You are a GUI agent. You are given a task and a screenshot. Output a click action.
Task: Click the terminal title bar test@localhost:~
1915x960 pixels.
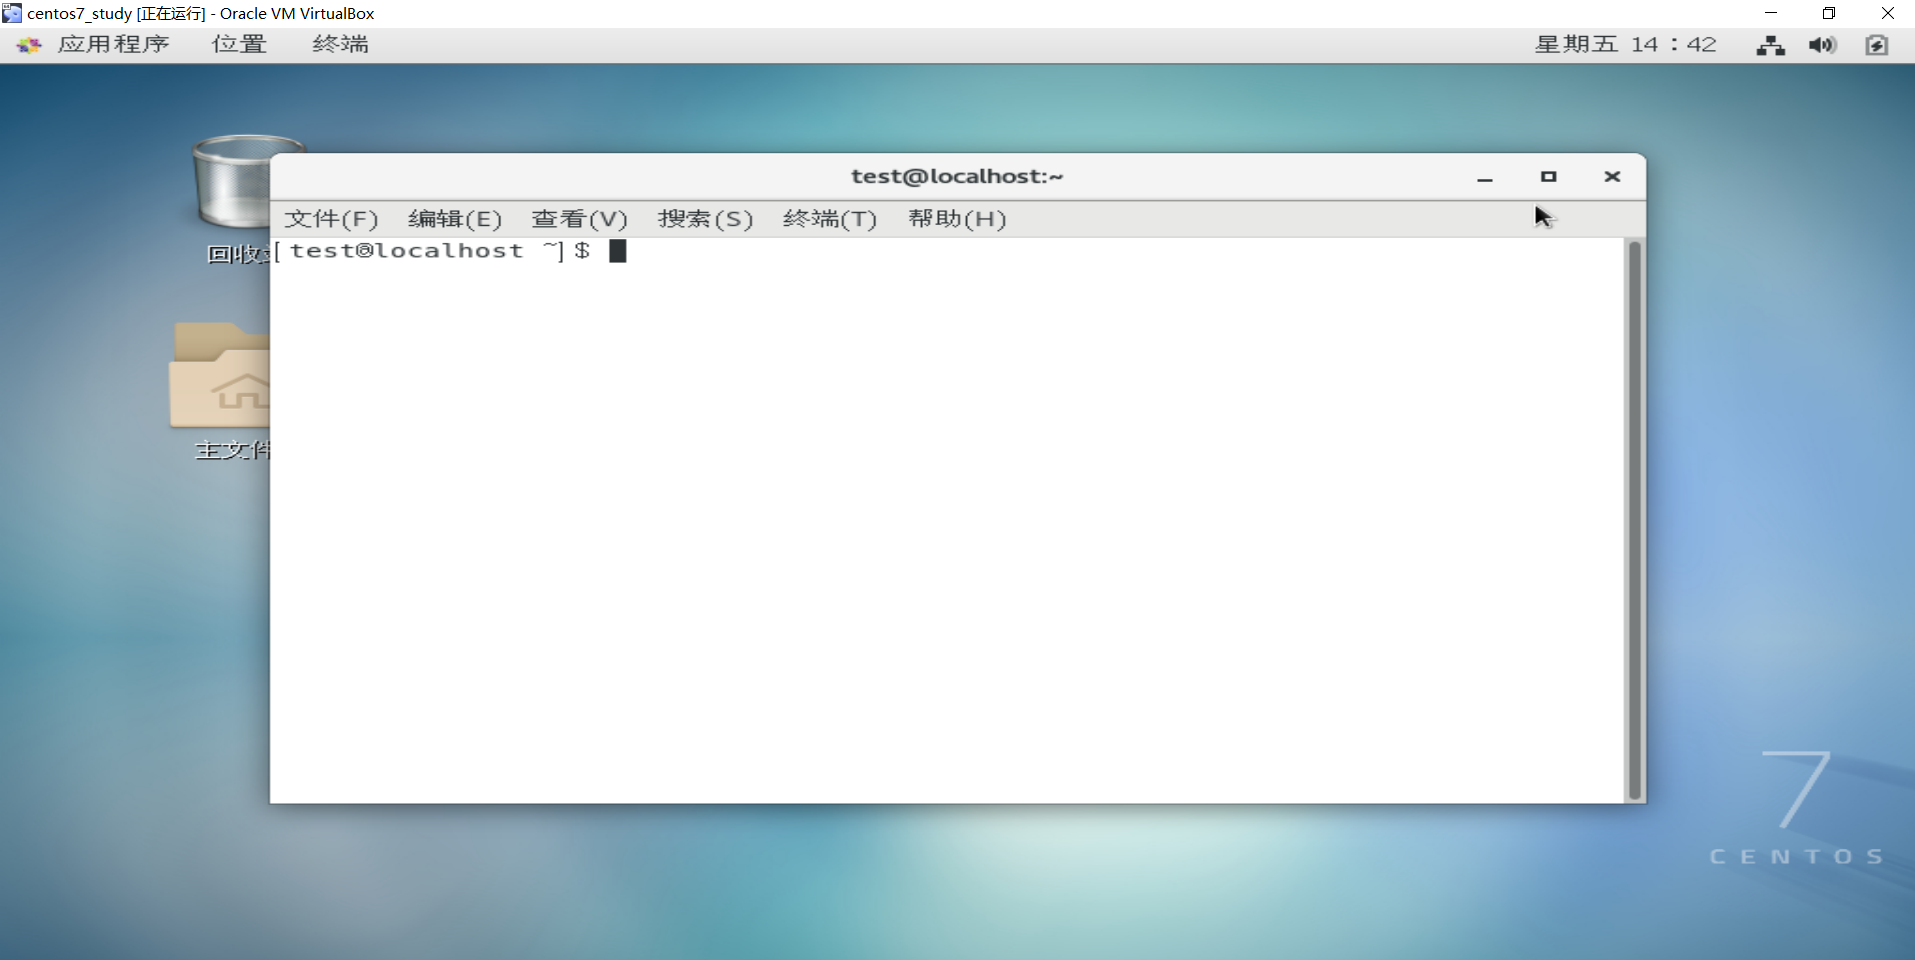point(957,176)
